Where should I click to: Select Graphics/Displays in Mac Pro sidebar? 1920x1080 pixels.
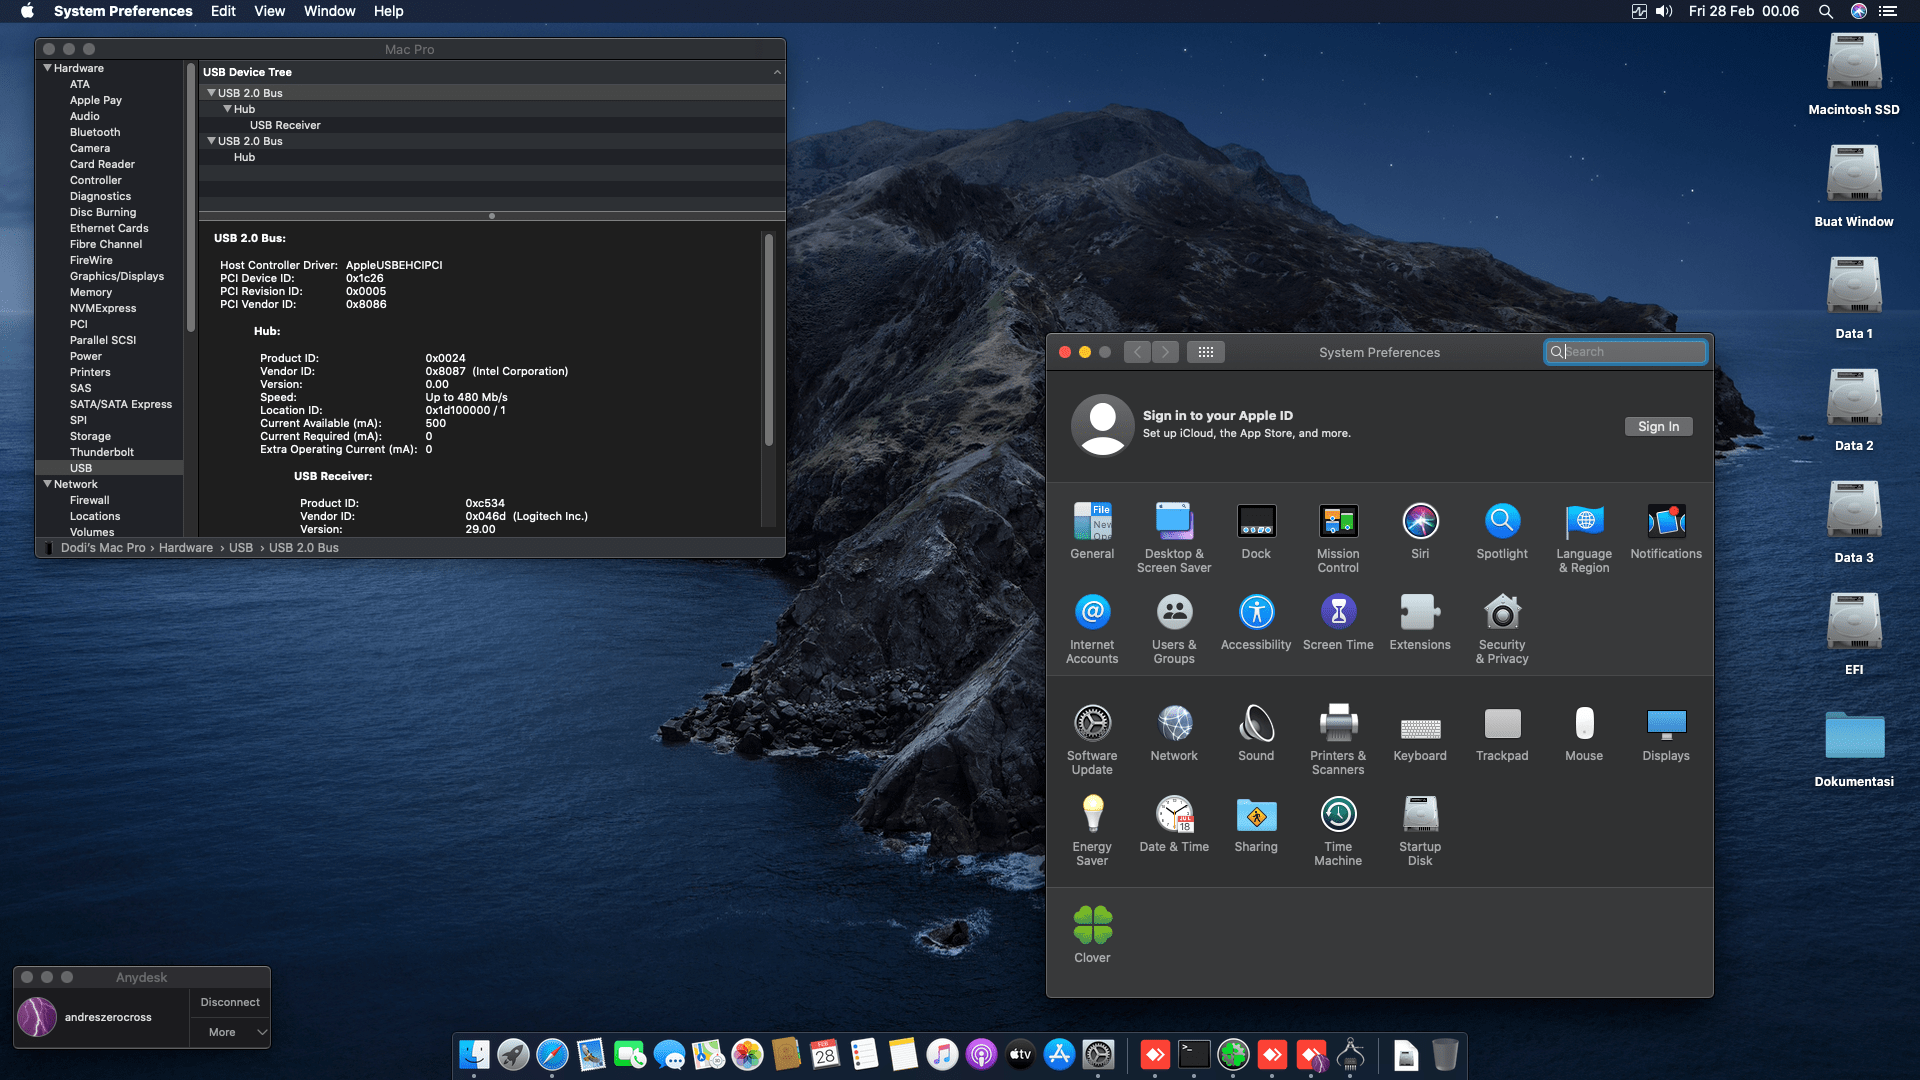pos(117,276)
